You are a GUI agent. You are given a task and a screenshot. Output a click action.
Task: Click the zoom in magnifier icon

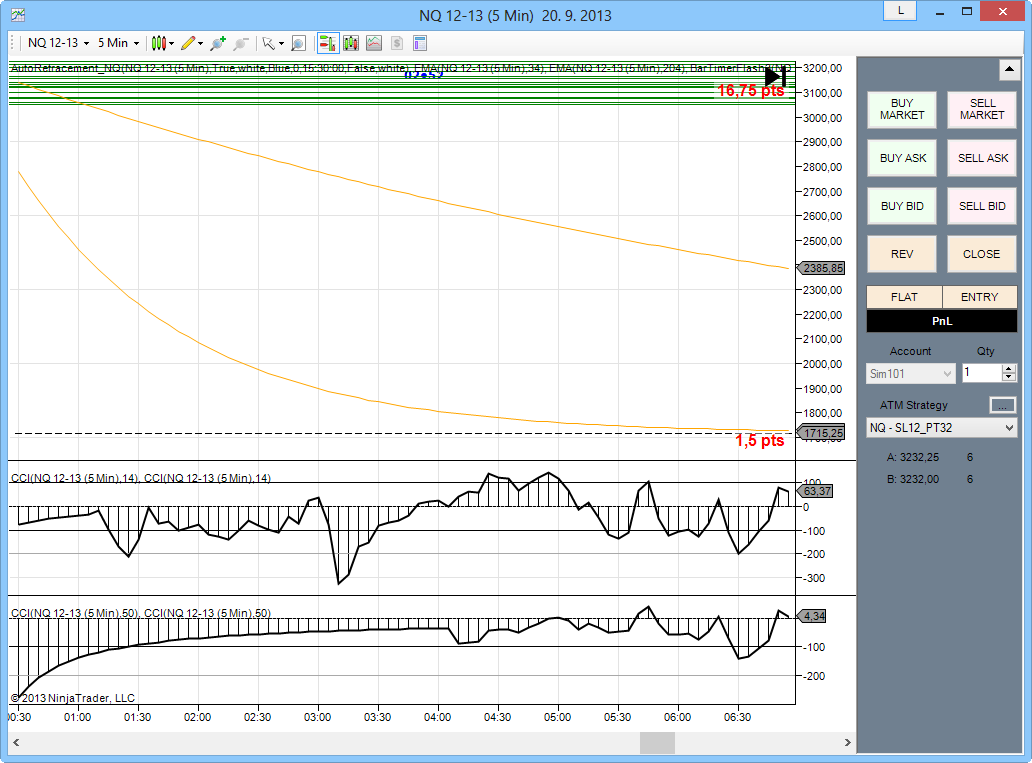218,43
